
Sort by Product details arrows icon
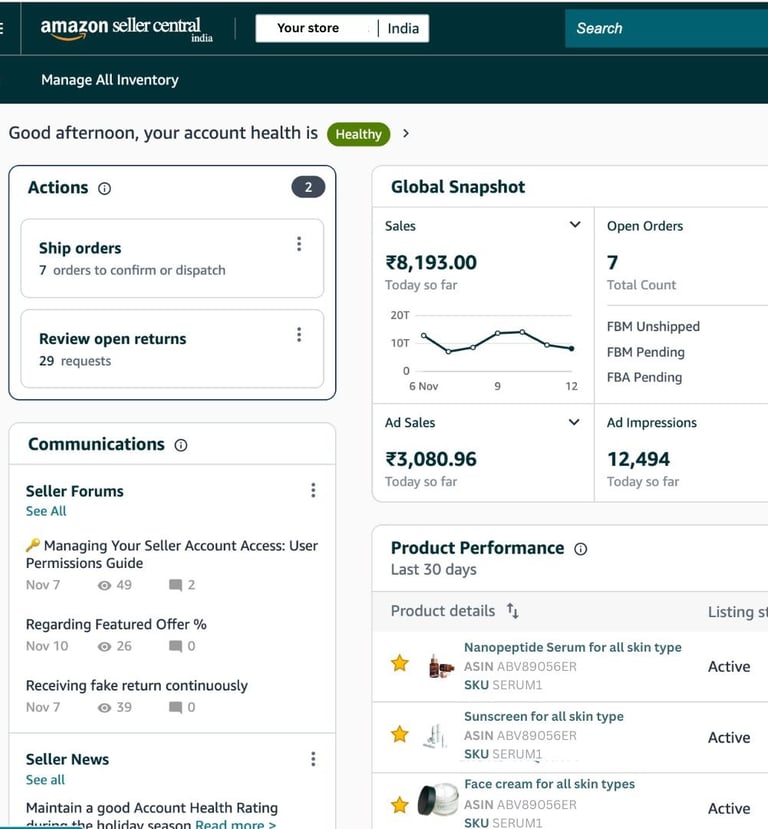coord(513,610)
